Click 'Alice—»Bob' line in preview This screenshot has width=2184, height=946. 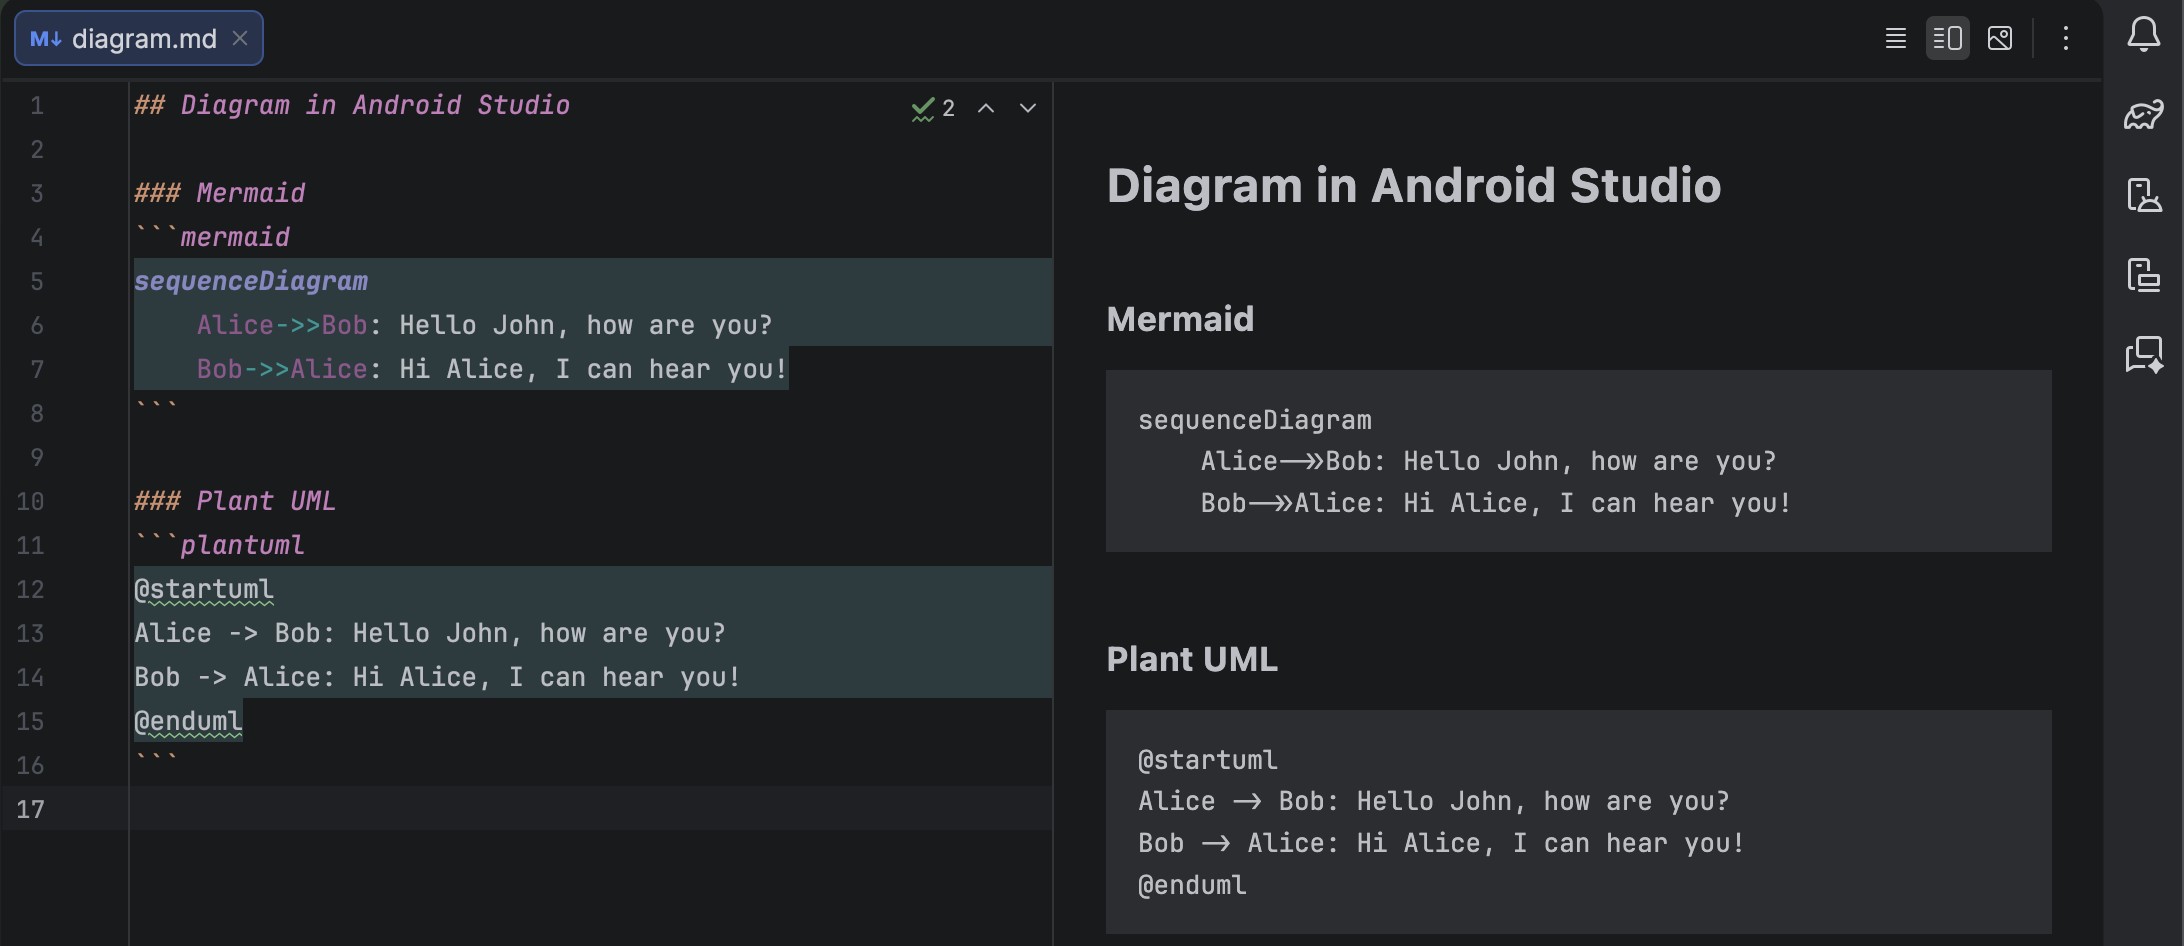pos(1488,461)
